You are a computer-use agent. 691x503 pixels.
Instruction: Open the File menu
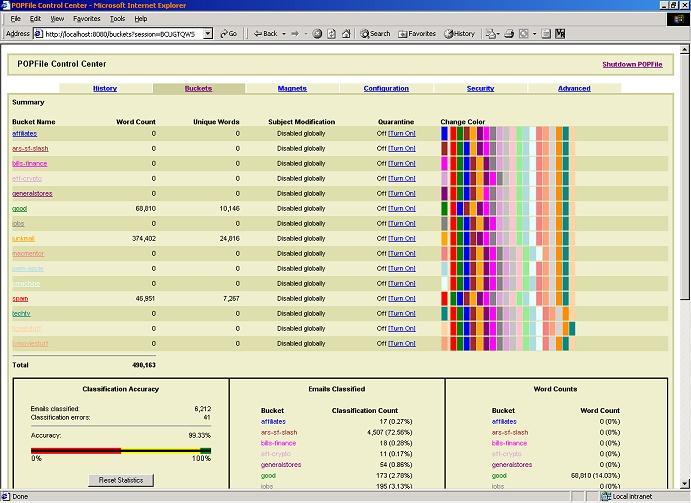[15, 19]
